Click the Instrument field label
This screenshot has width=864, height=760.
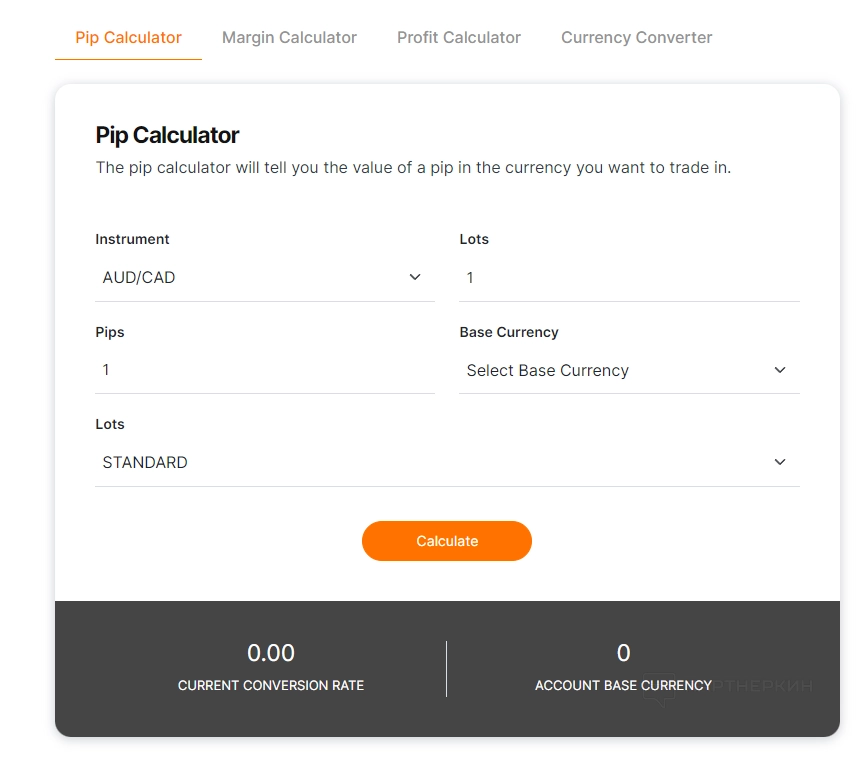point(132,239)
